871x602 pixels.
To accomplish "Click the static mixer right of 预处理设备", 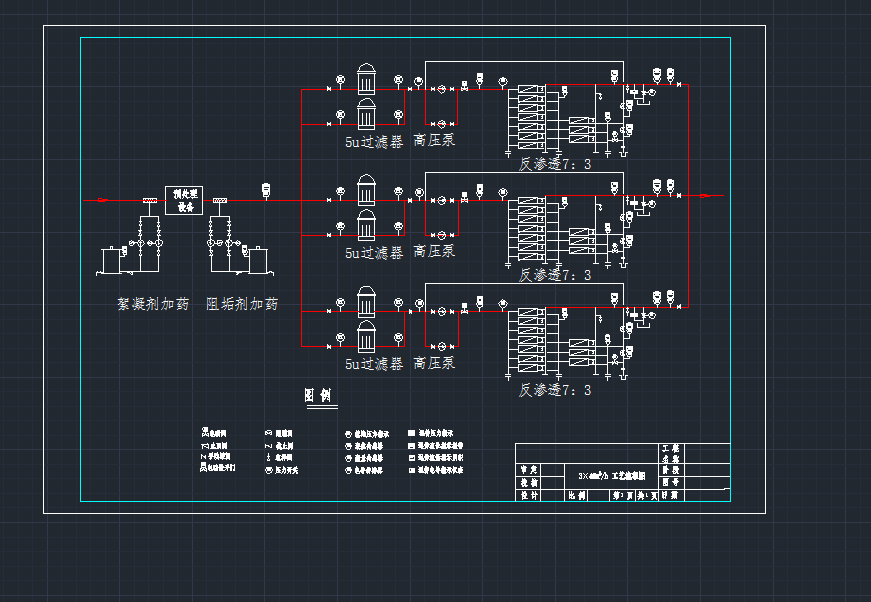I will pyautogui.click(x=219, y=200).
